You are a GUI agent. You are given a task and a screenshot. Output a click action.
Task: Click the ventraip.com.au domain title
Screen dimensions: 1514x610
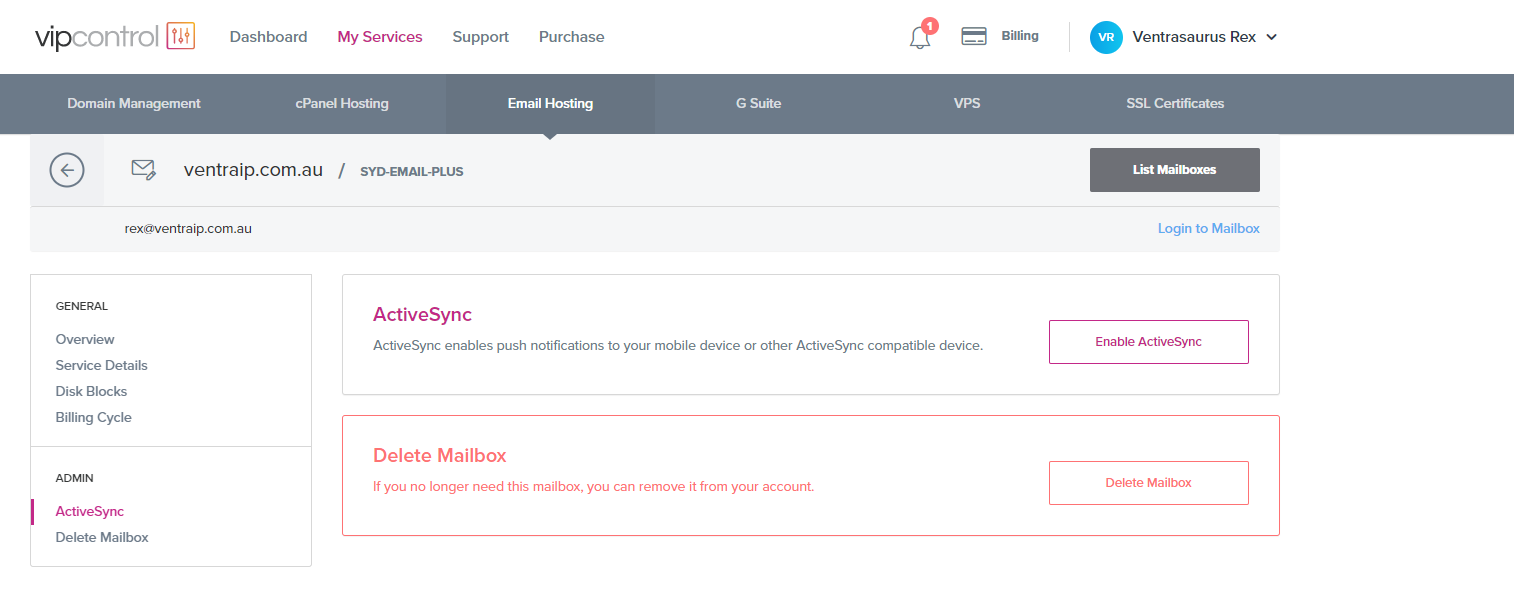tap(253, 170)
